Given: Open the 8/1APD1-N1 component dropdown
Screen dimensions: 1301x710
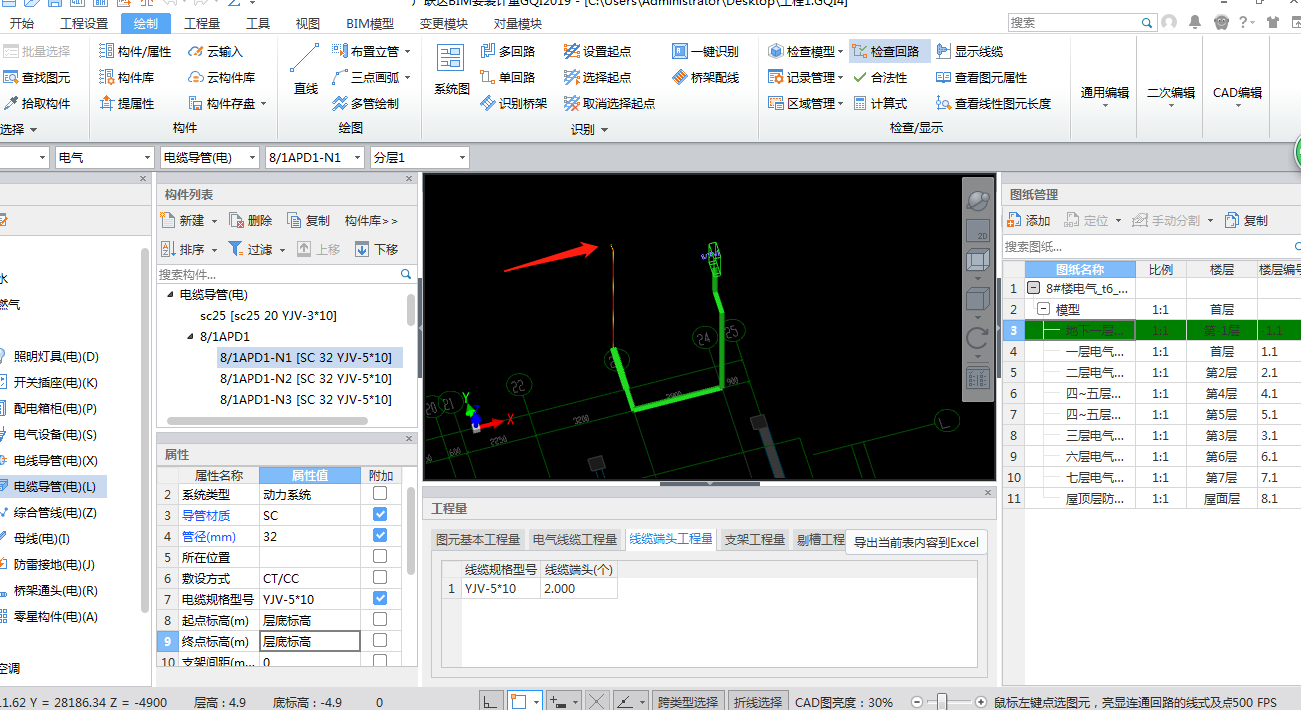Looking at the screenshot, I should 315,157.
